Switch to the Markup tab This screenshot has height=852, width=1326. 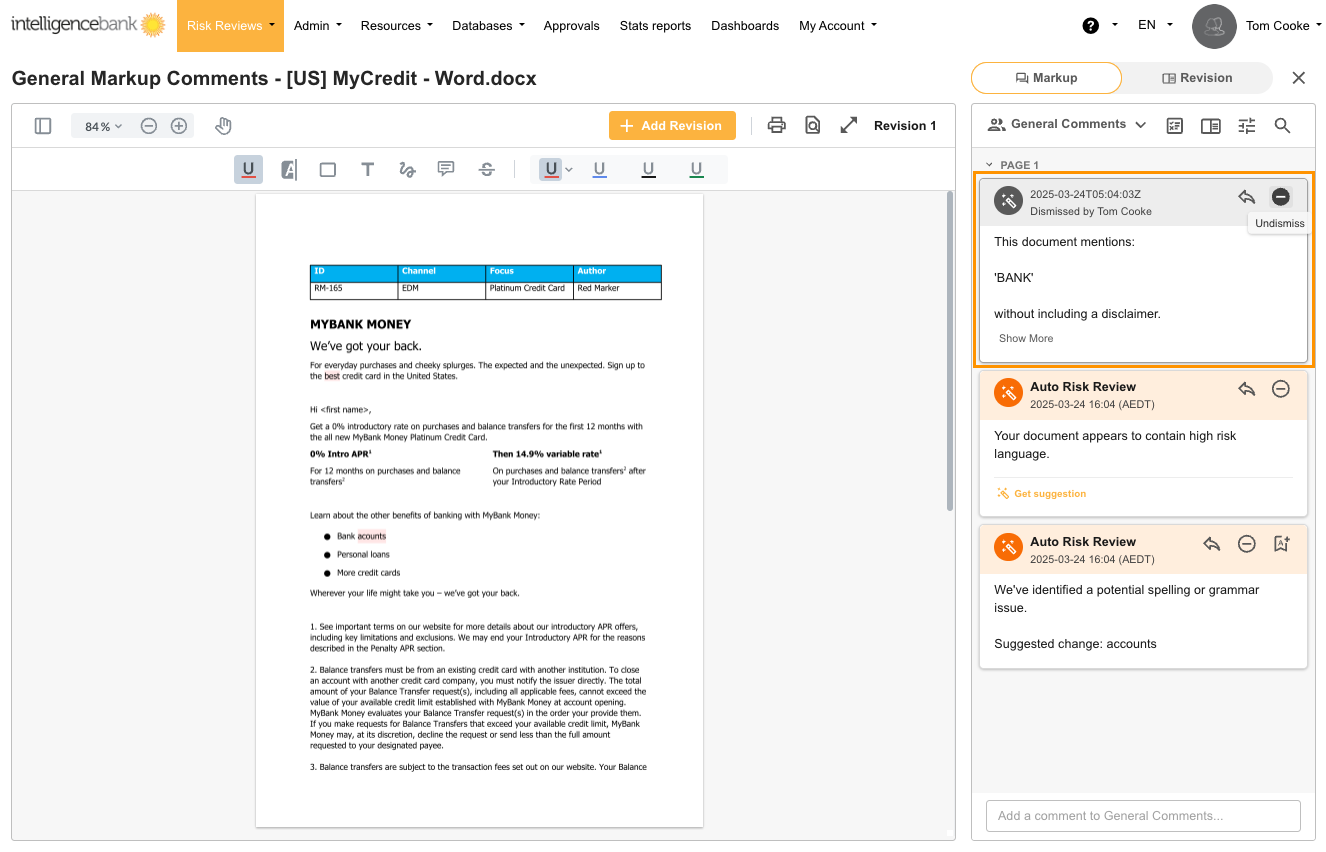pos(1046,78)
